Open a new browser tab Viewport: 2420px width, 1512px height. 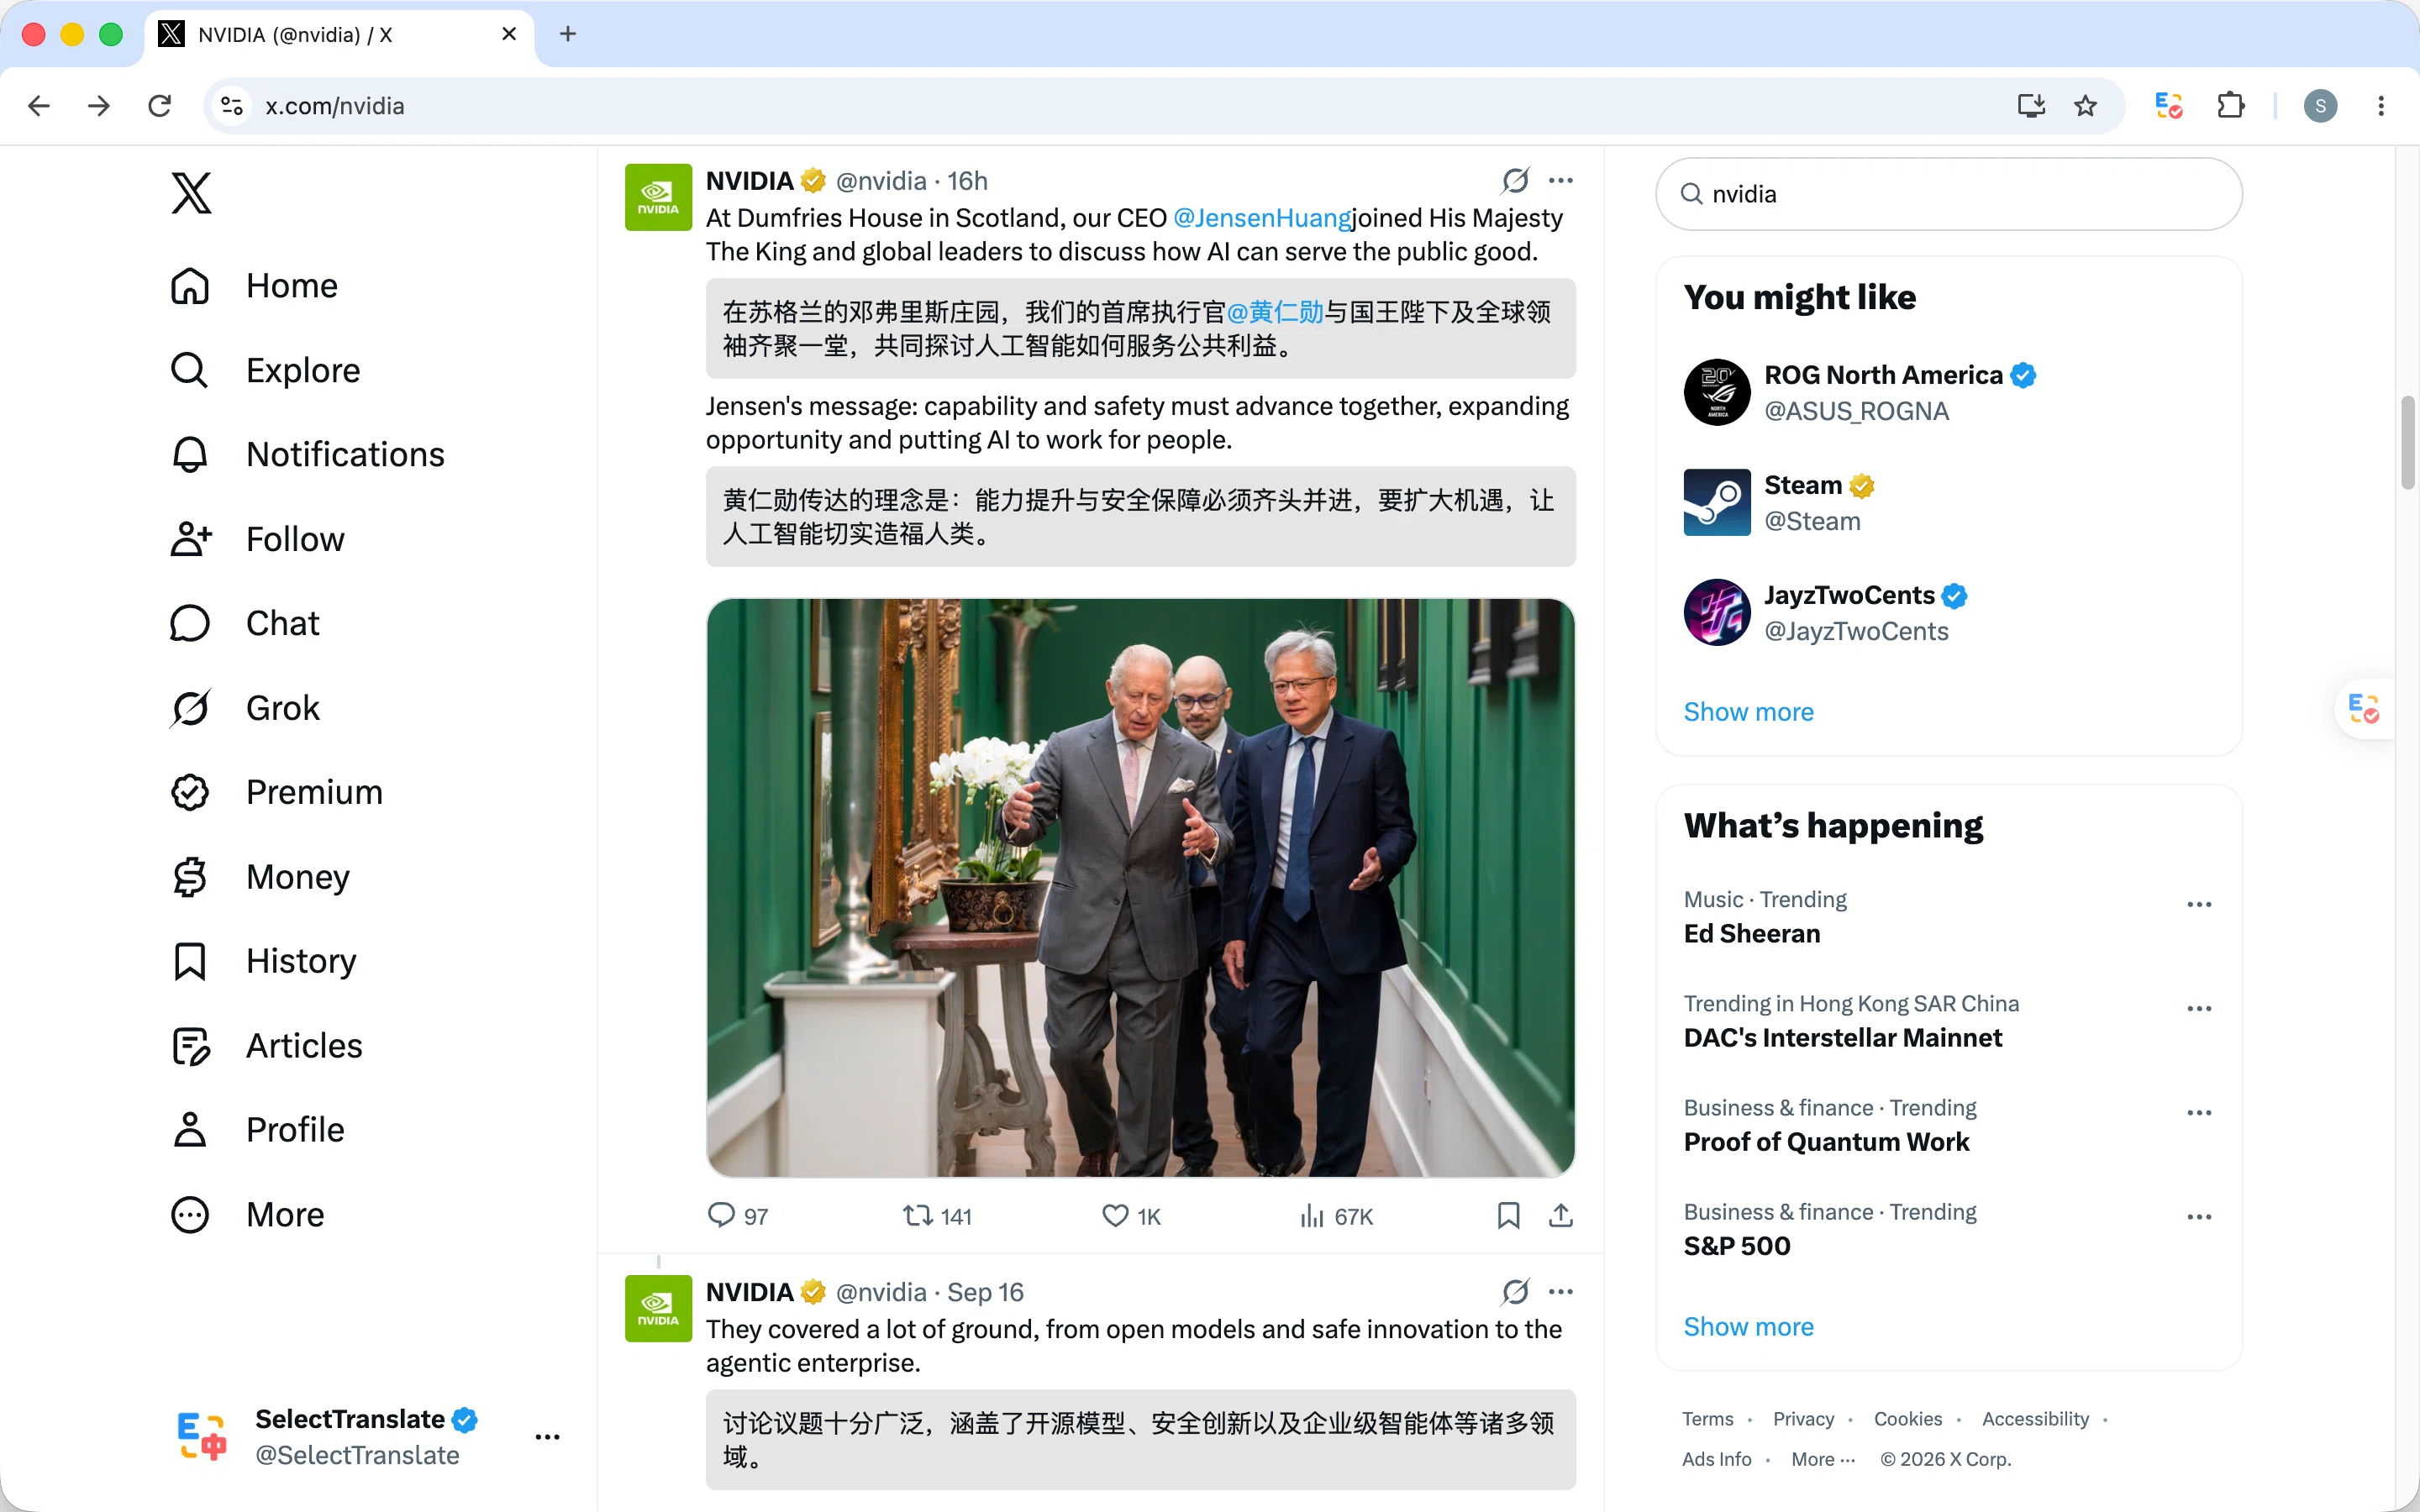(x=567, y=34)
